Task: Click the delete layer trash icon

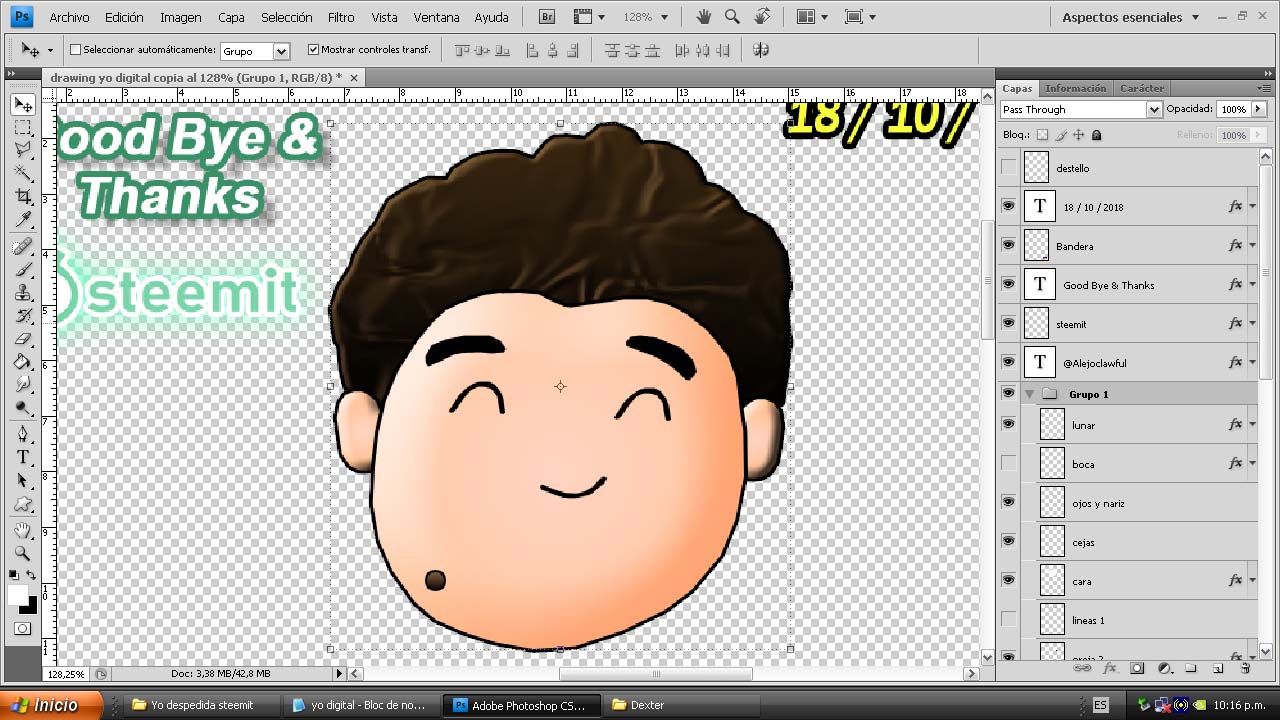Action: click(x=1245, y=668)
